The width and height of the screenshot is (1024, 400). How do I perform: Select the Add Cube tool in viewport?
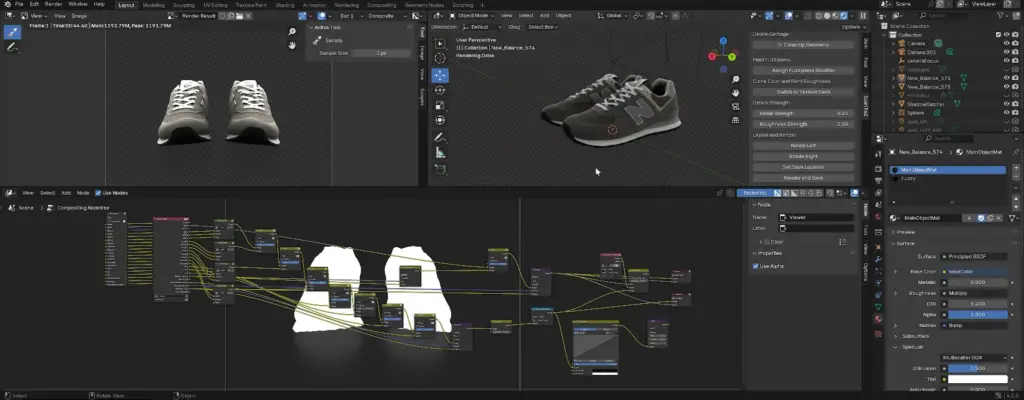coord(440,169)
